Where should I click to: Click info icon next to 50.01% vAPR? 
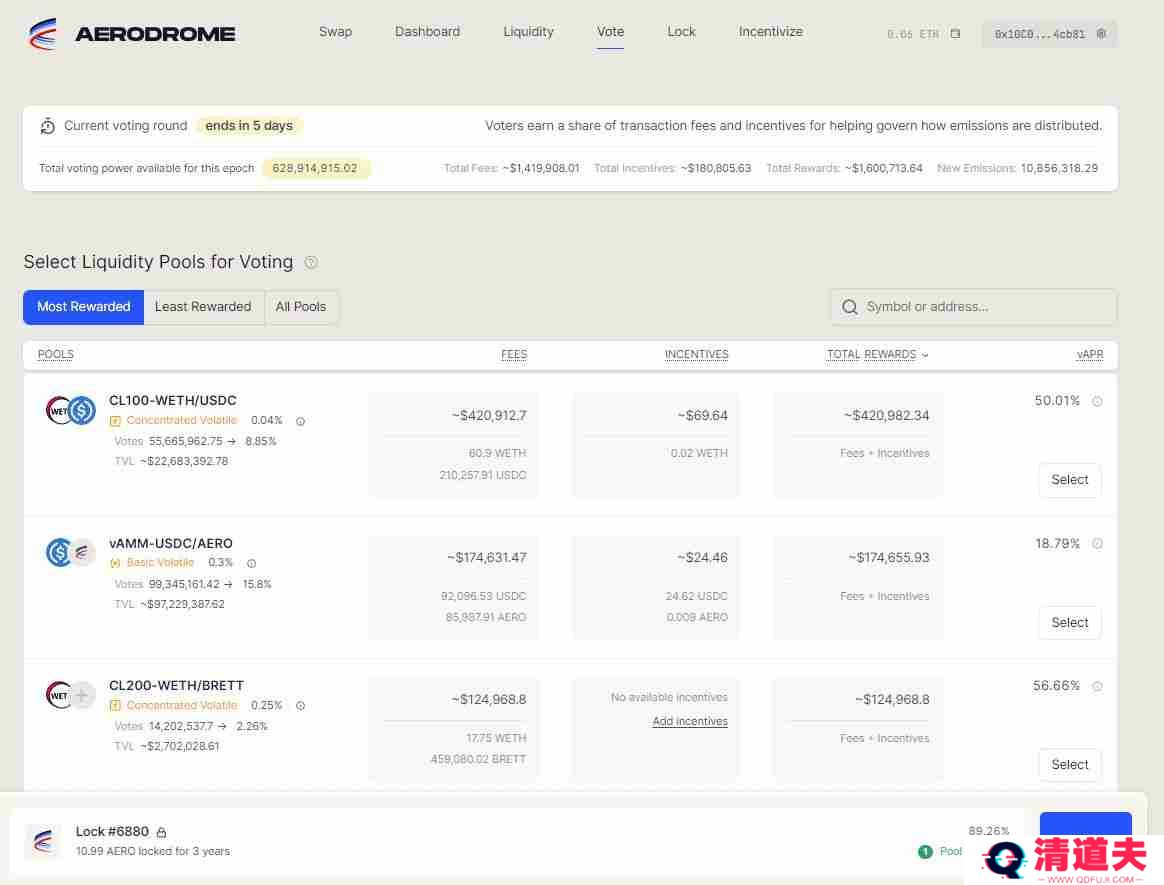[x=1097, y=402]
